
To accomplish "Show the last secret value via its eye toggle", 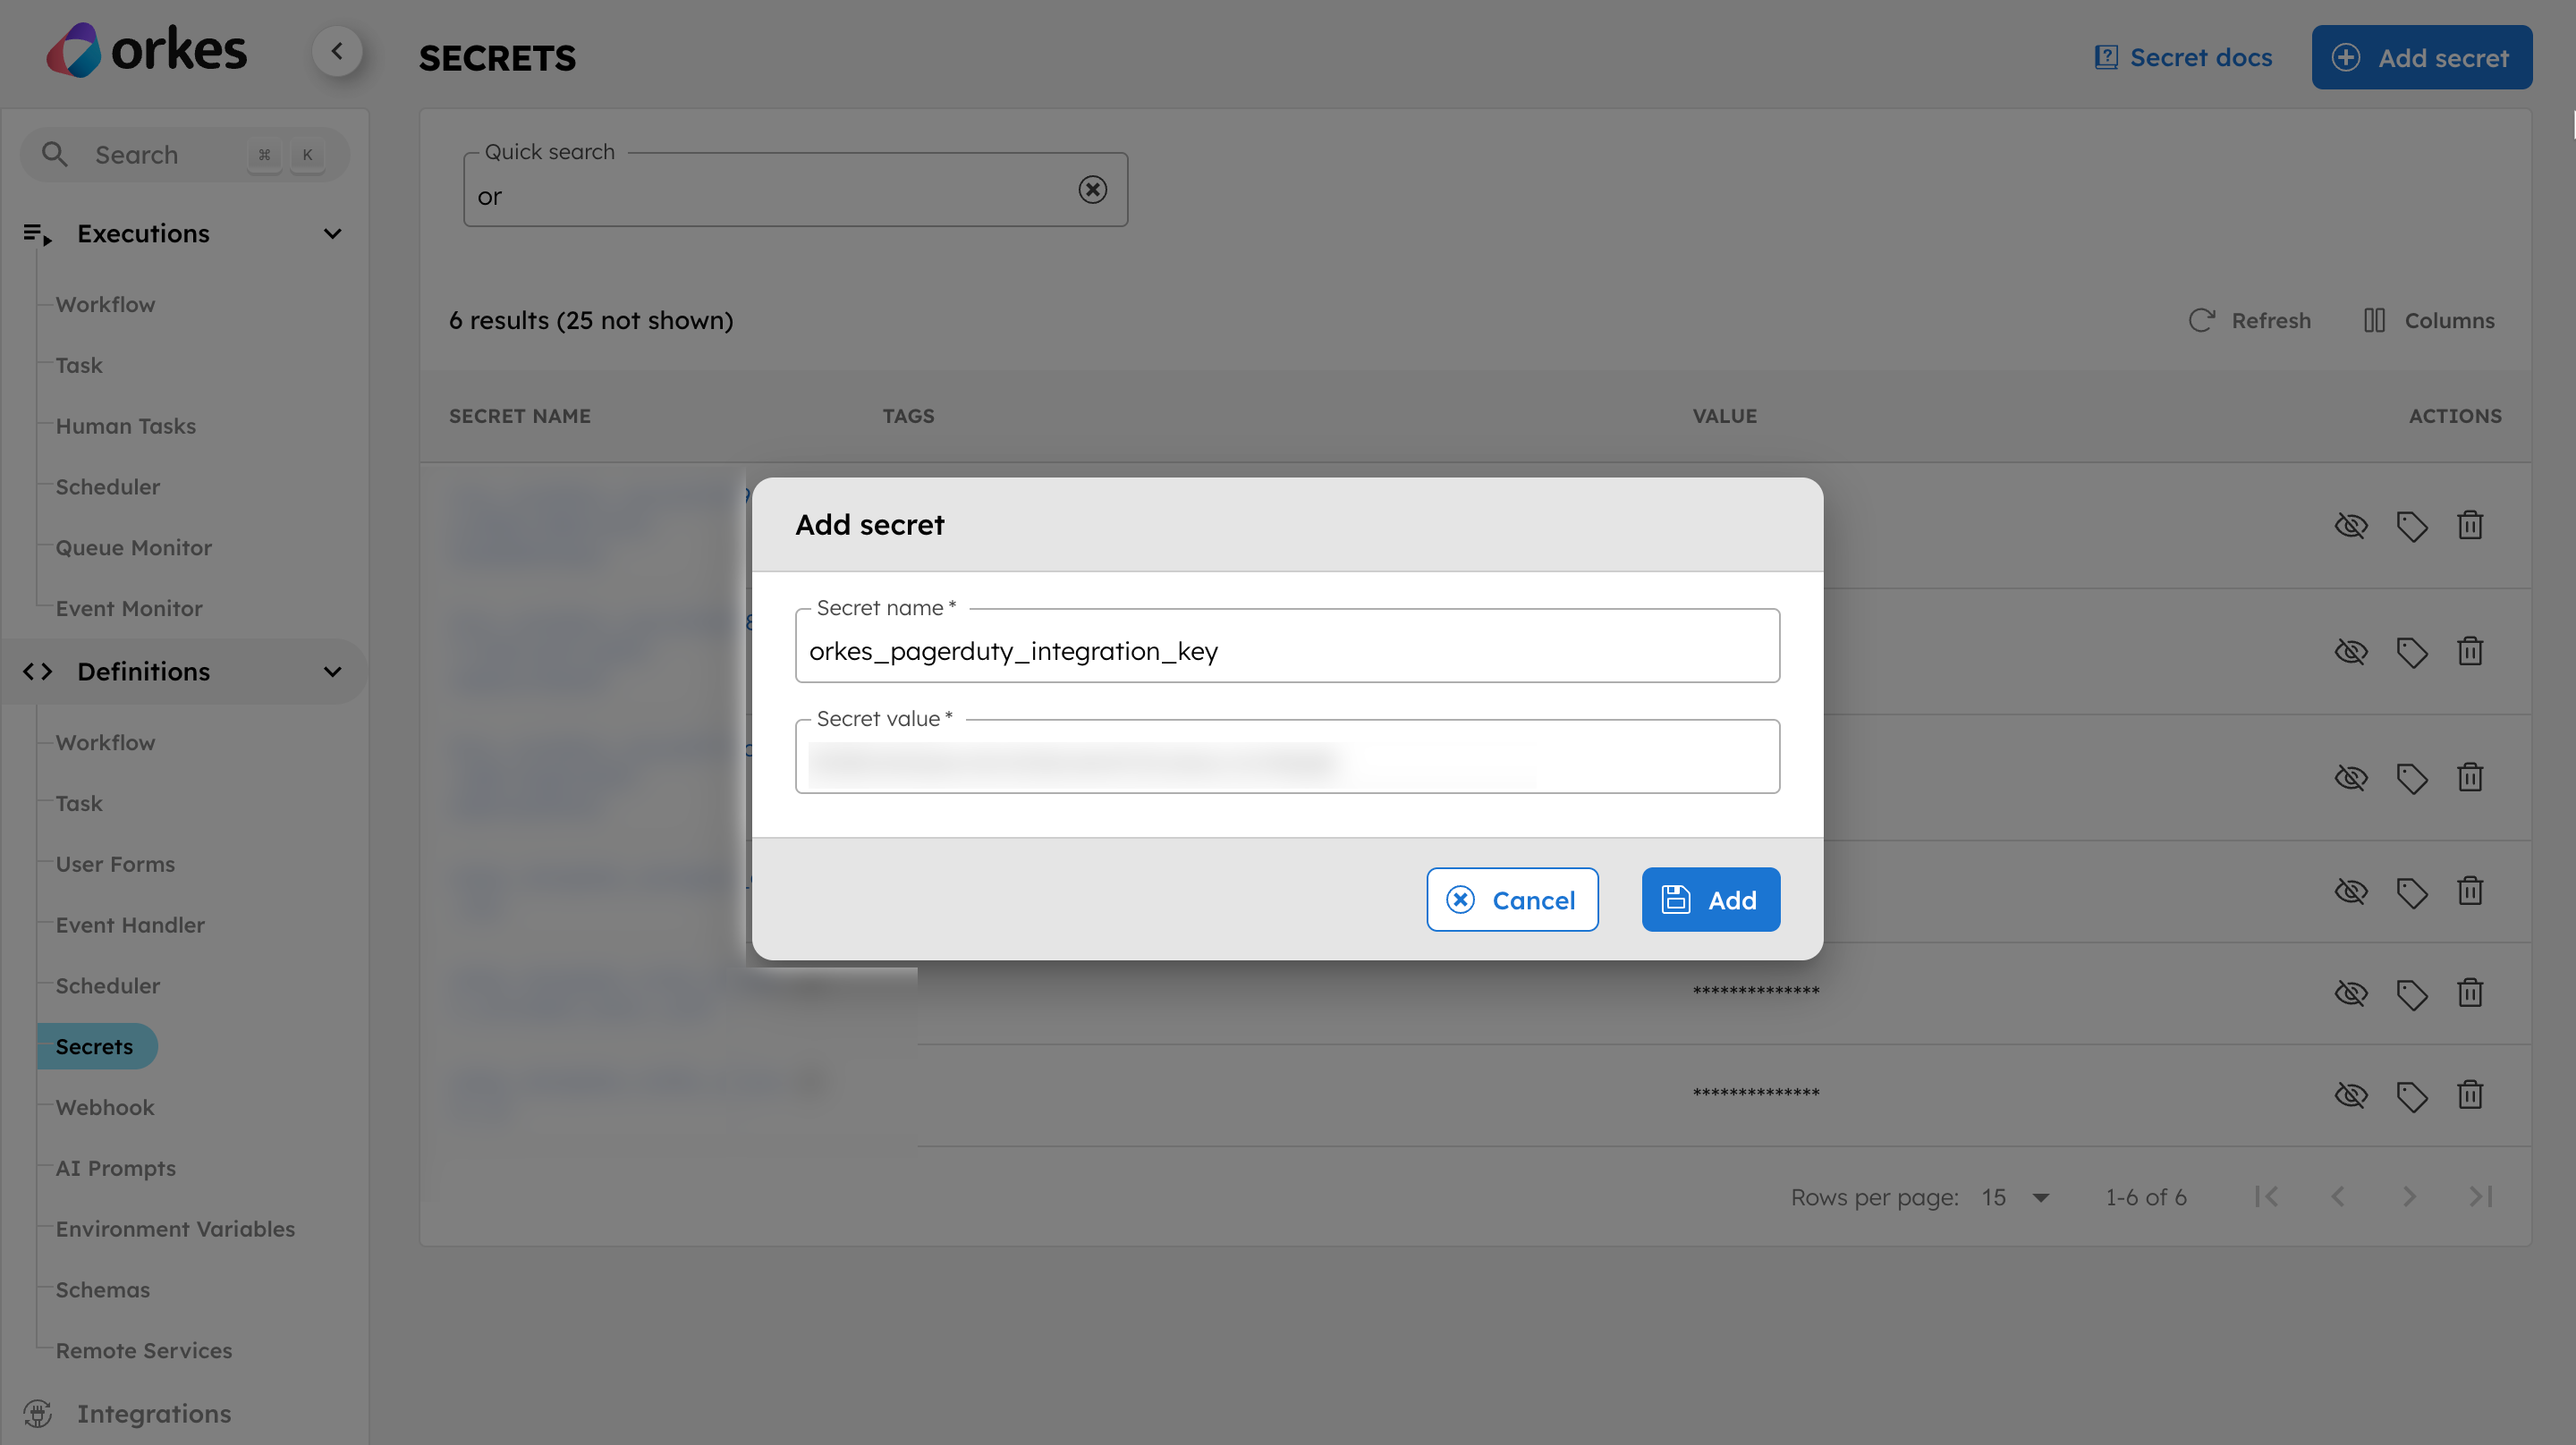I will tap(2352, 1095).
